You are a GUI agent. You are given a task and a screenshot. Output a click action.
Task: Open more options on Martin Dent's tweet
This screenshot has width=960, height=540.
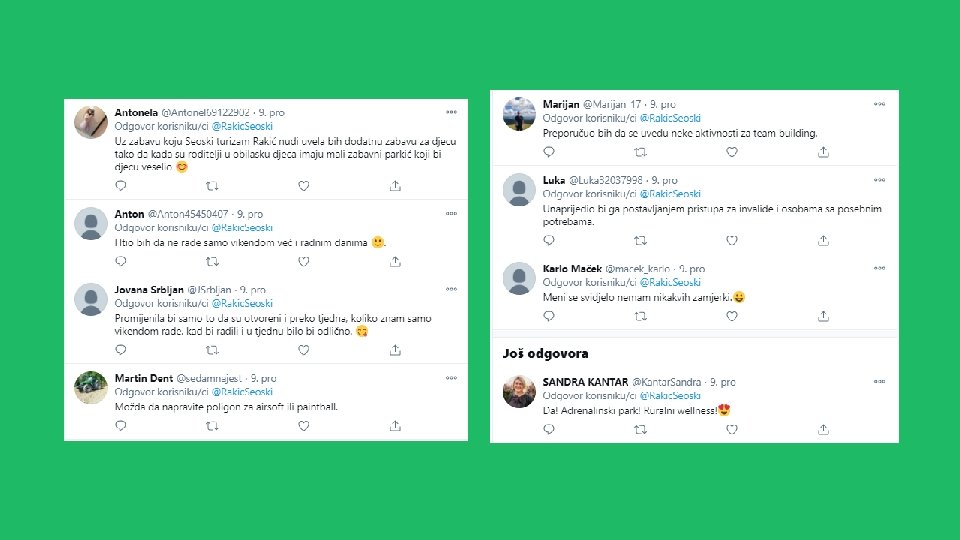[451, 378]
